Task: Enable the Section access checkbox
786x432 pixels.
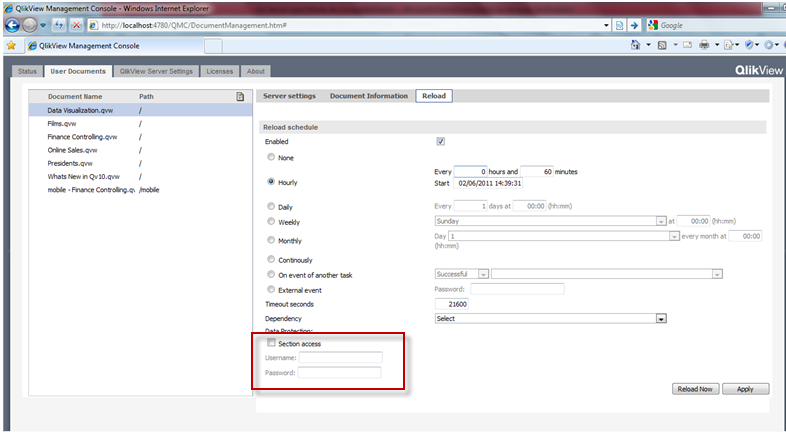Action: click(x=271, y=343)
